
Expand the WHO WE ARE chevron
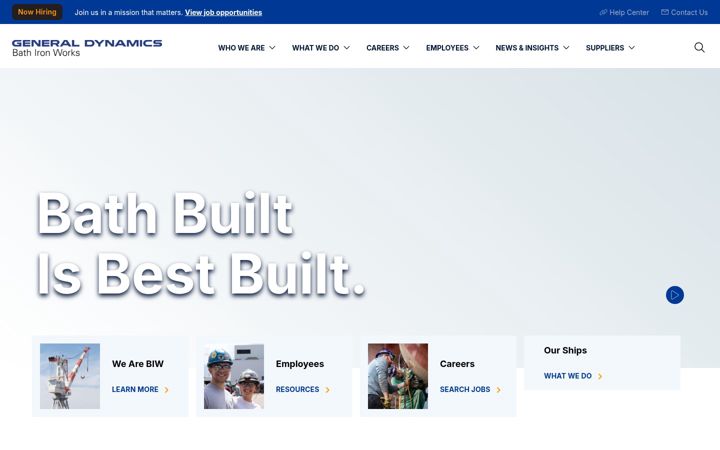[272, 48]
